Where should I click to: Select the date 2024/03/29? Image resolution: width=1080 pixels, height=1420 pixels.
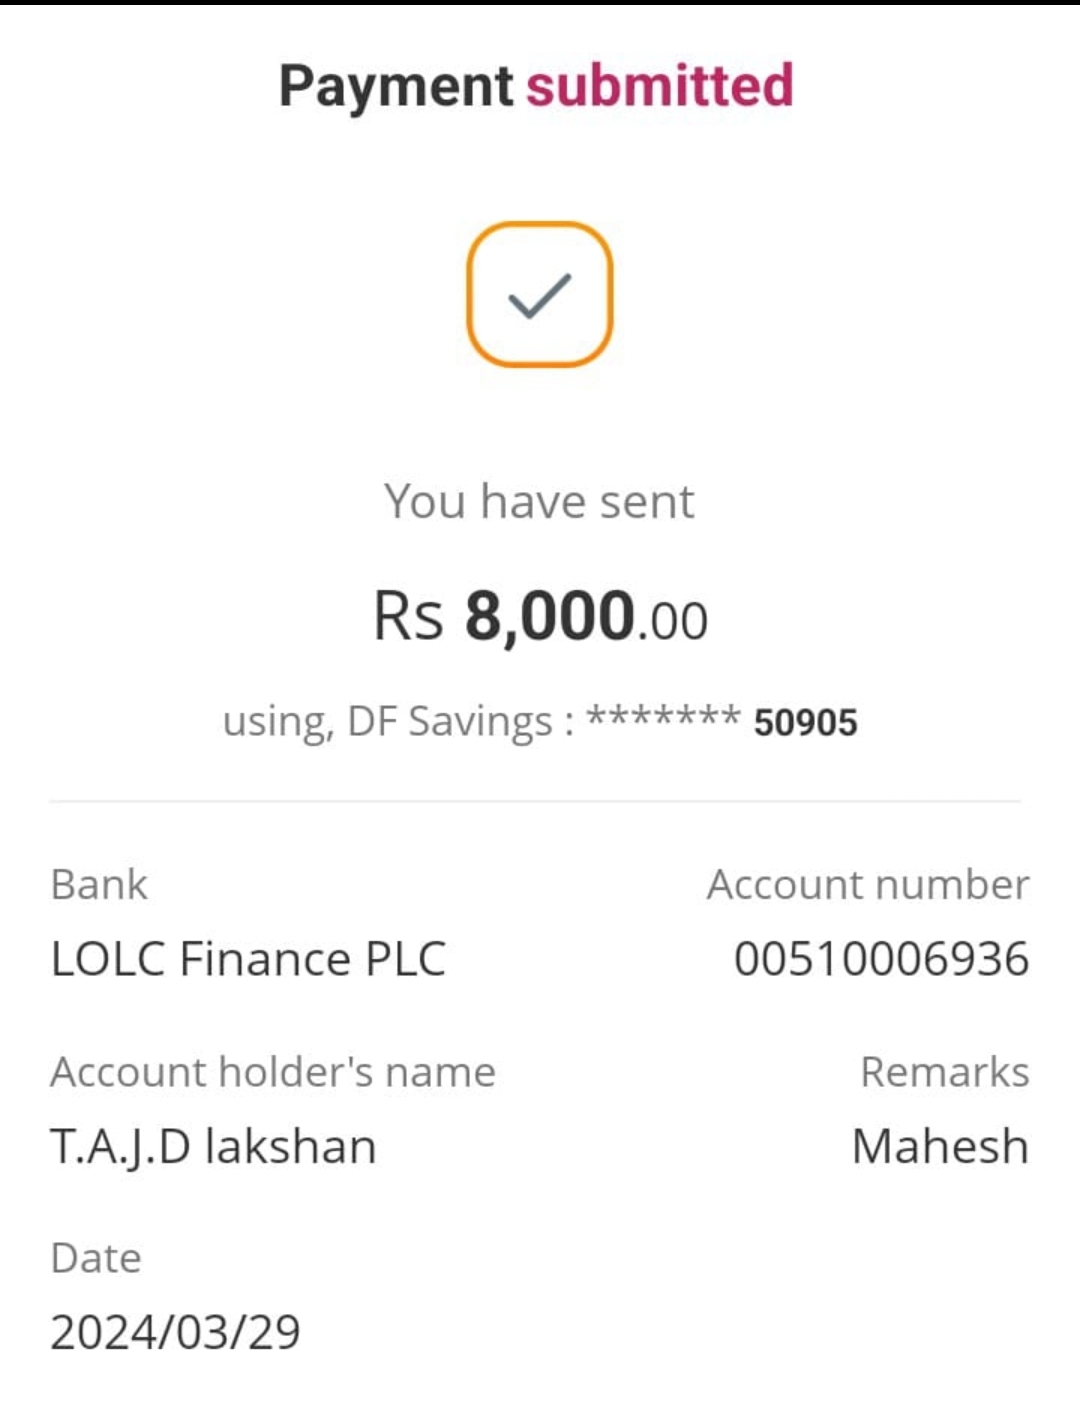coord(175,1332)
